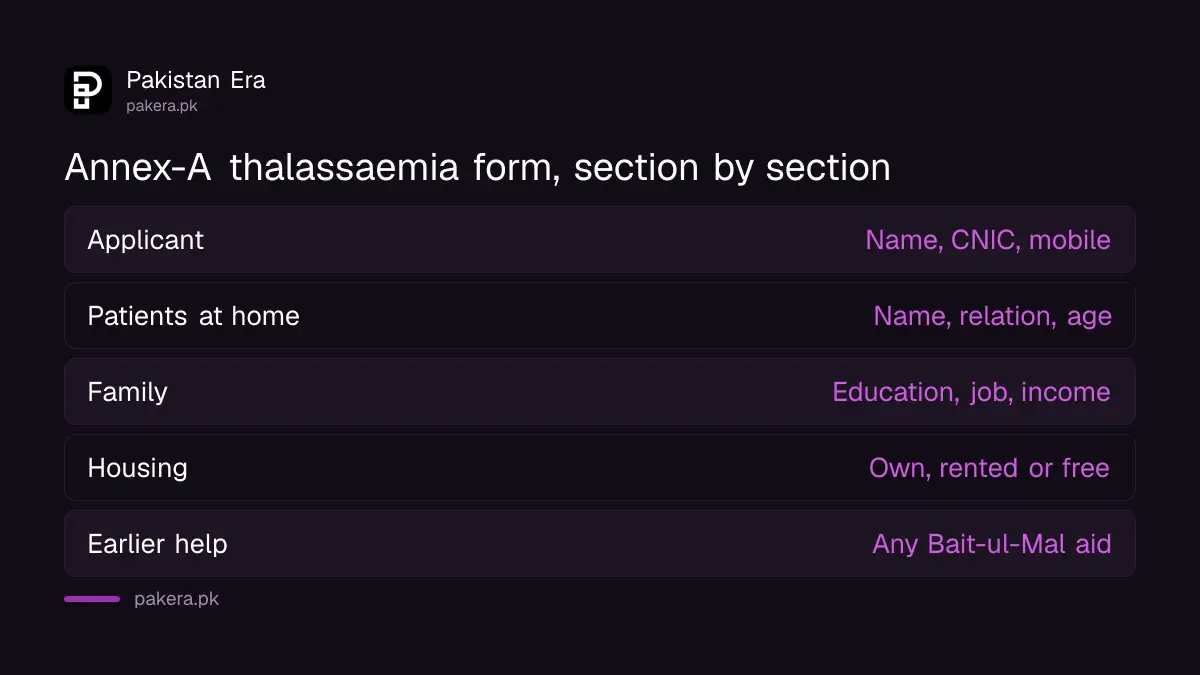Click the purple accent bar in footer
Image resolution: width=1200 pixels, height=675 pixels.
(92, 599)
